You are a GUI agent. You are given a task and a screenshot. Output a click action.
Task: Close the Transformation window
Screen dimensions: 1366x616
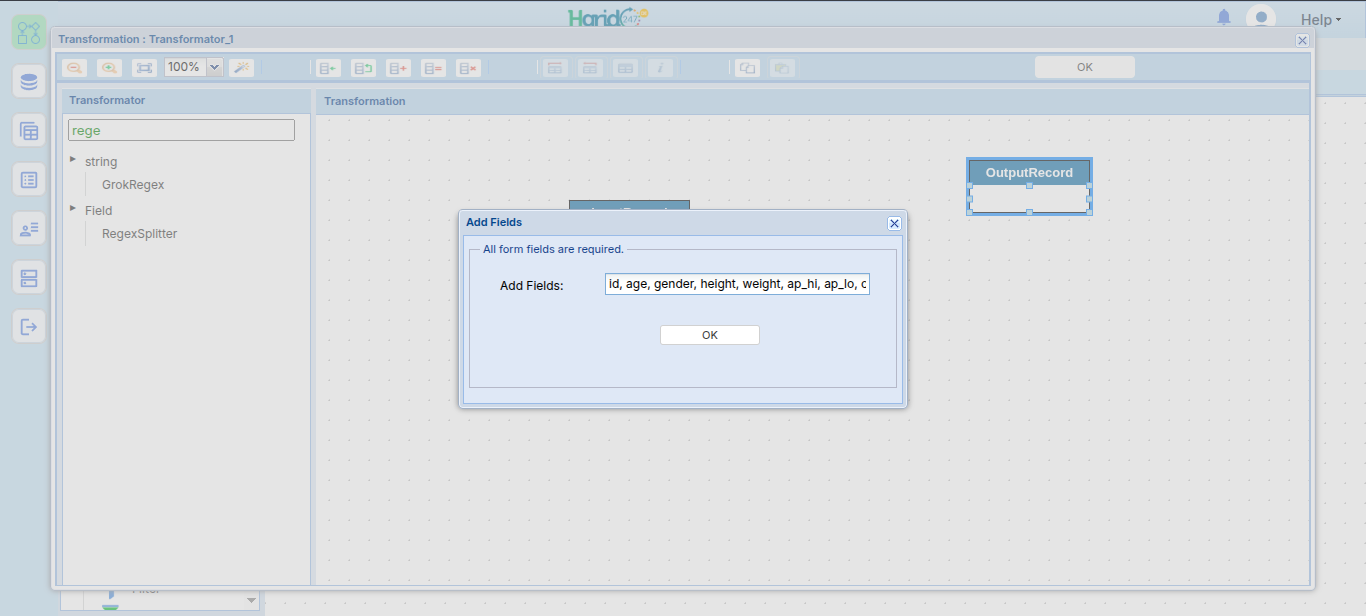(x=1302, y=40)
